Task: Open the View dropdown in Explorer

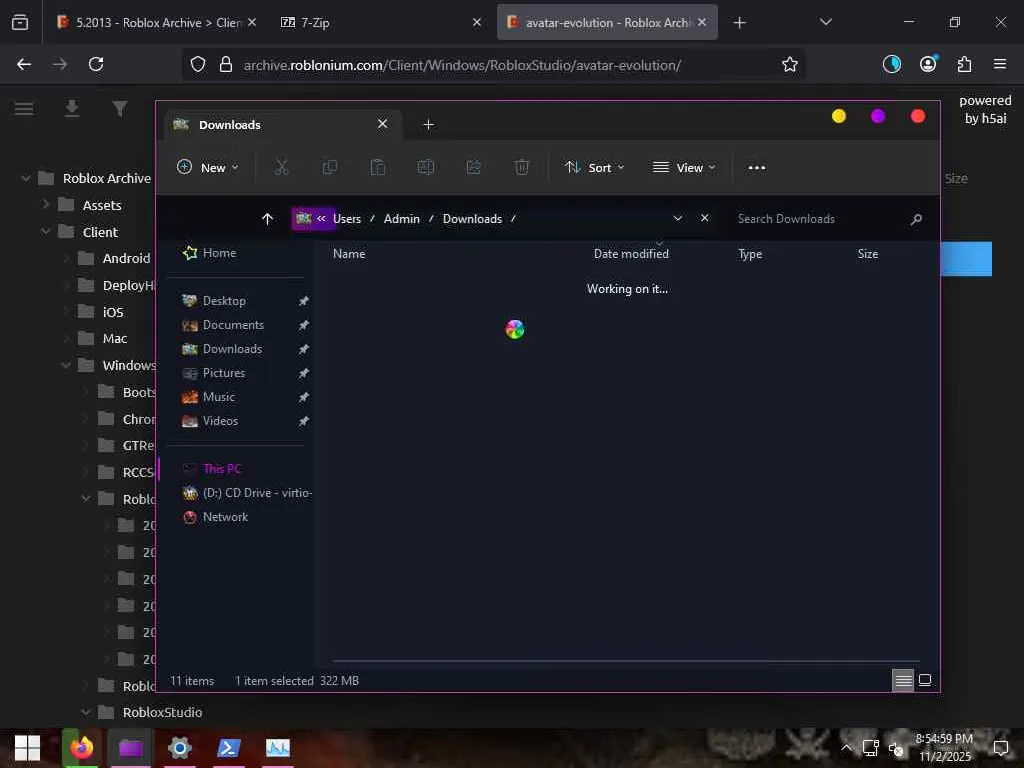Action: 684,168
